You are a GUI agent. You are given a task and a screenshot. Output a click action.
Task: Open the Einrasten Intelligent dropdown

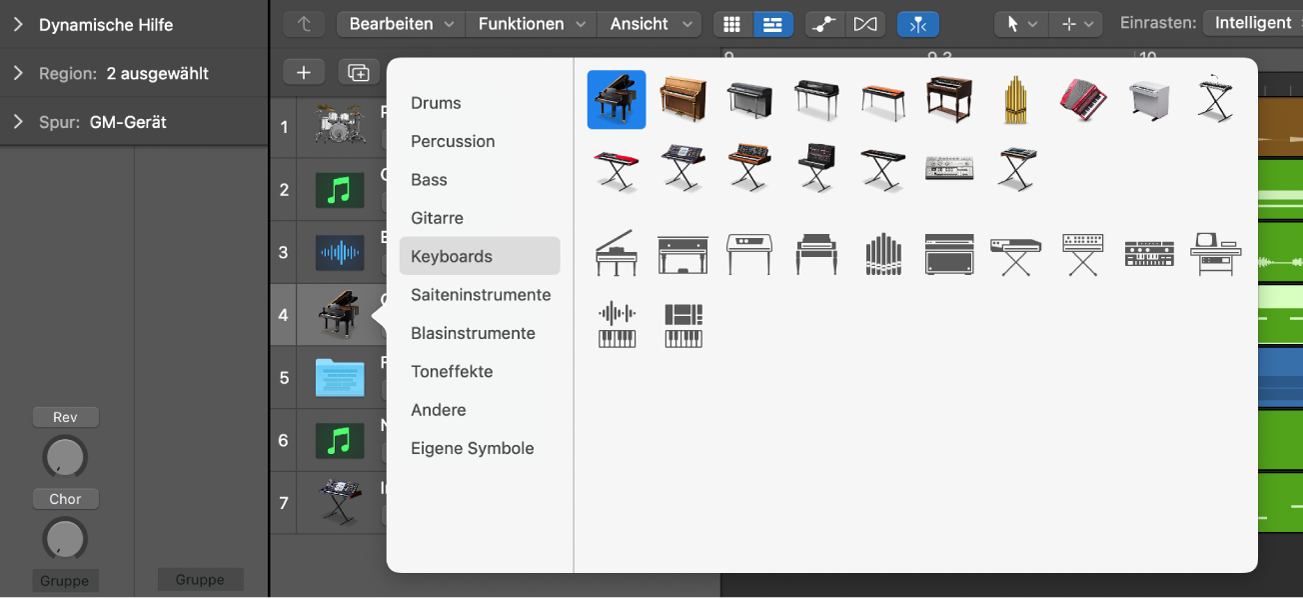point(1252,23)
